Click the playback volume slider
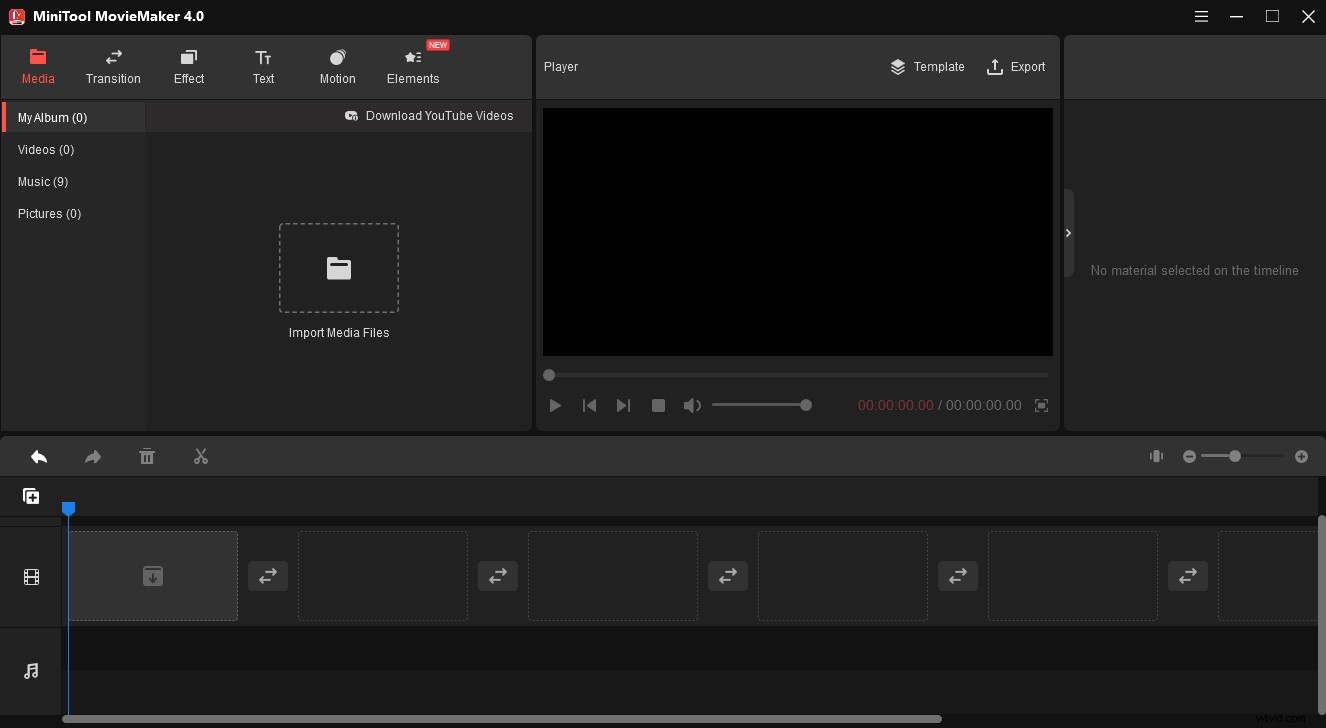Viewport: 1326px width, 728px height. [762, 405]
